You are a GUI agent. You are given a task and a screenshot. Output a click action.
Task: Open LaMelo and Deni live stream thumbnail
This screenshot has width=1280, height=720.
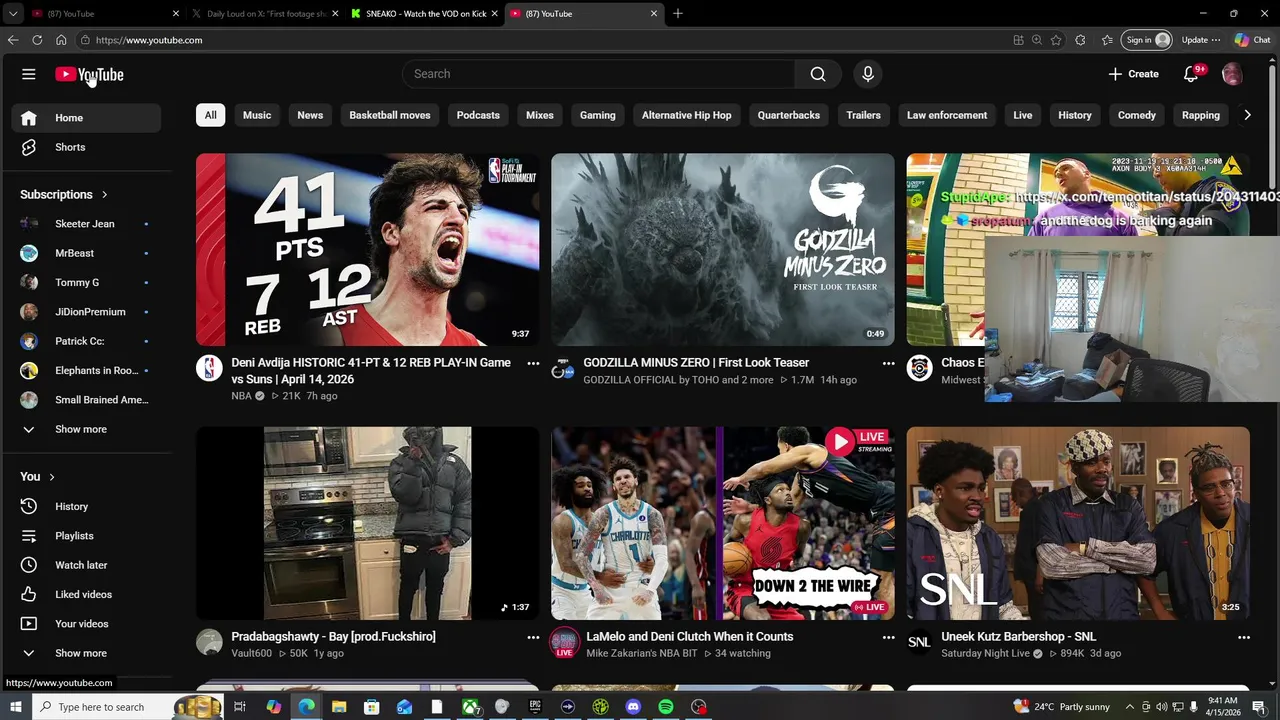tap(723, 523)
